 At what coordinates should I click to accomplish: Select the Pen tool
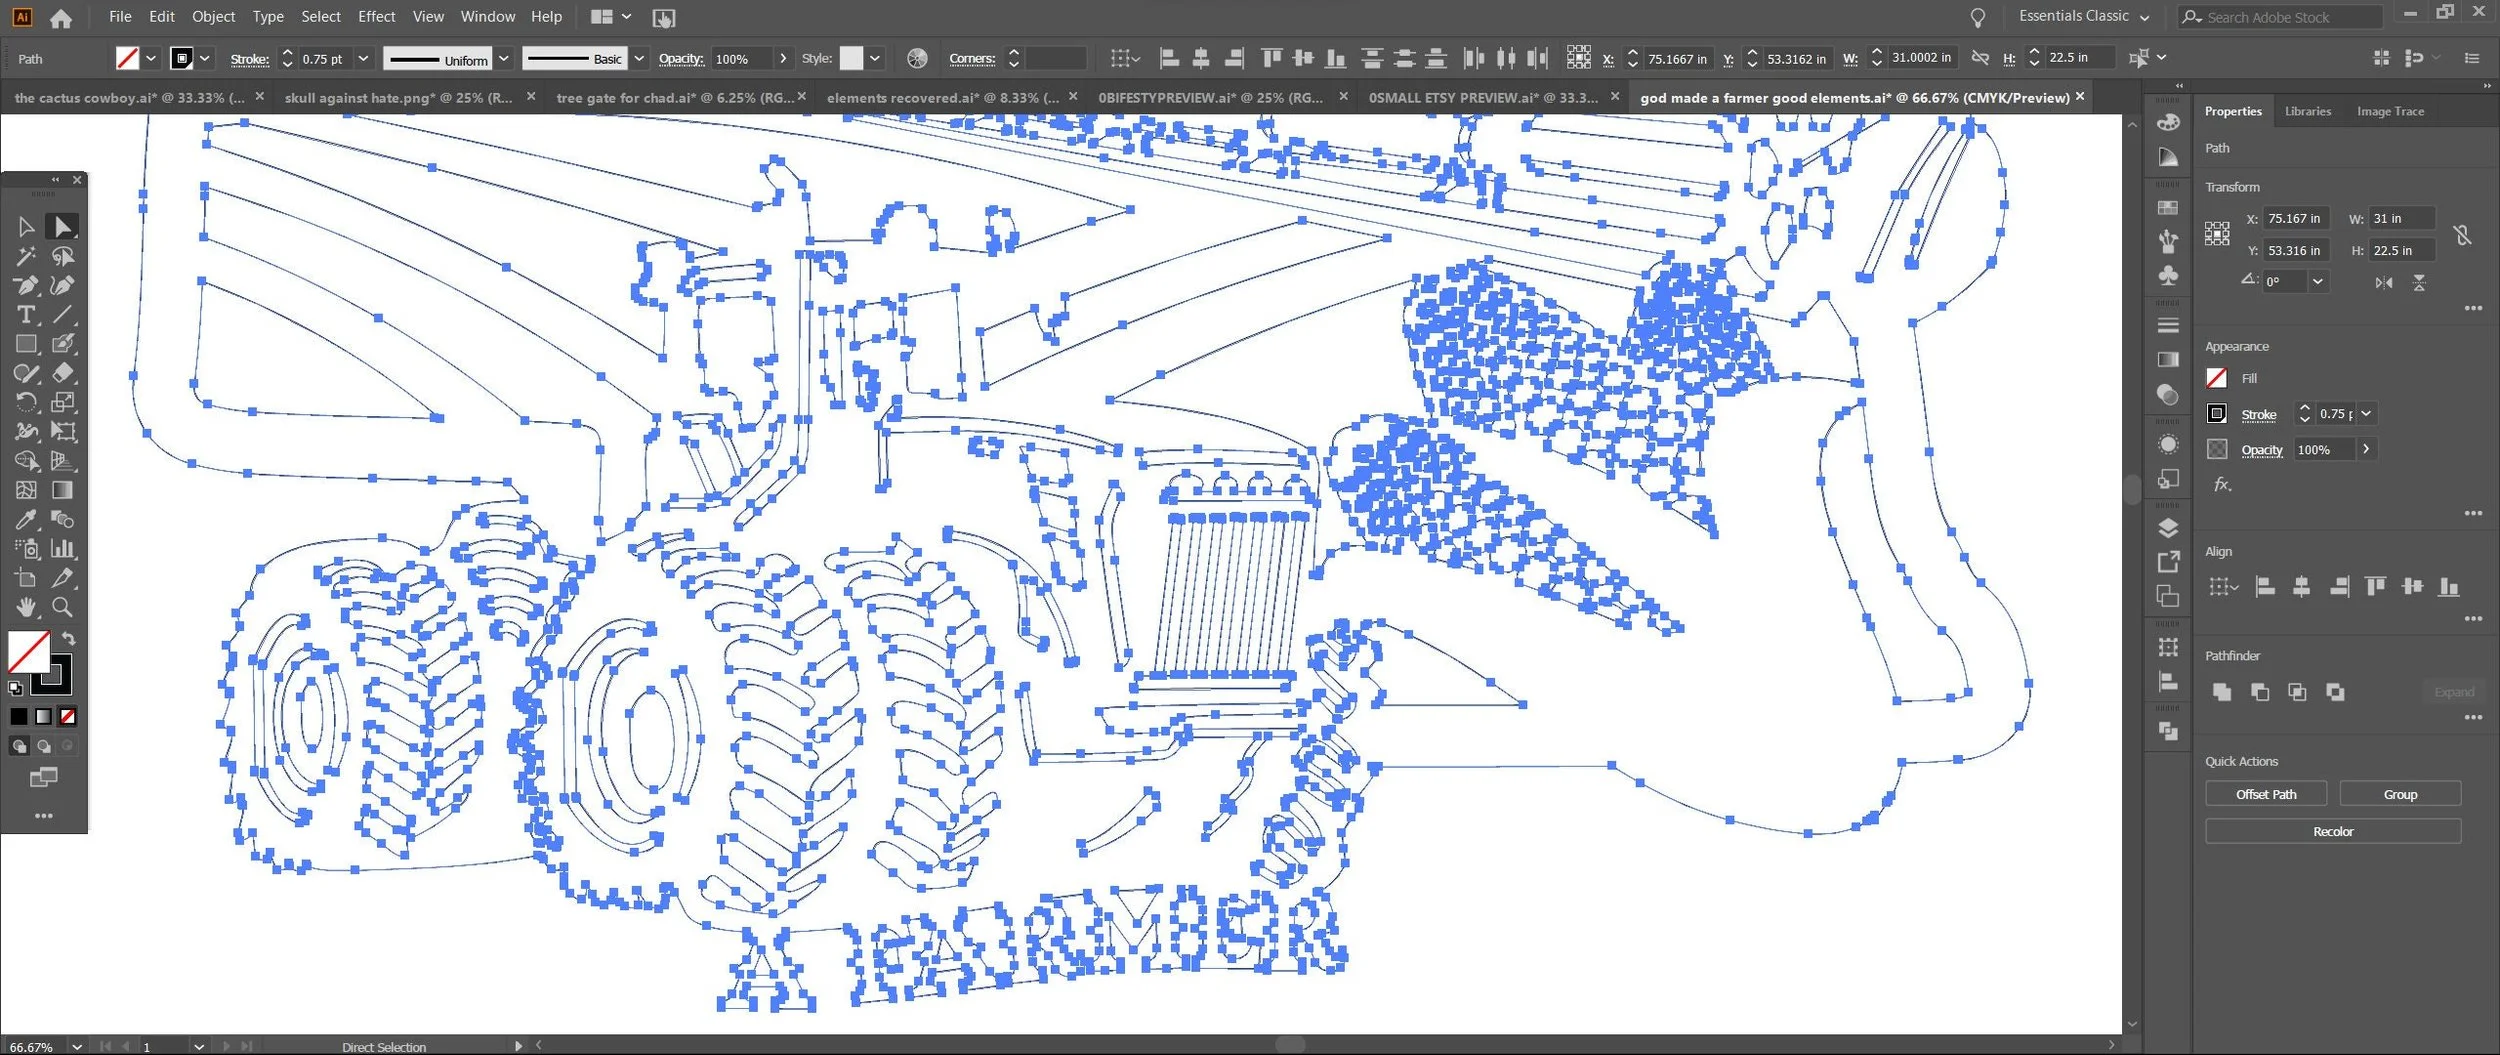coord(26,286)
